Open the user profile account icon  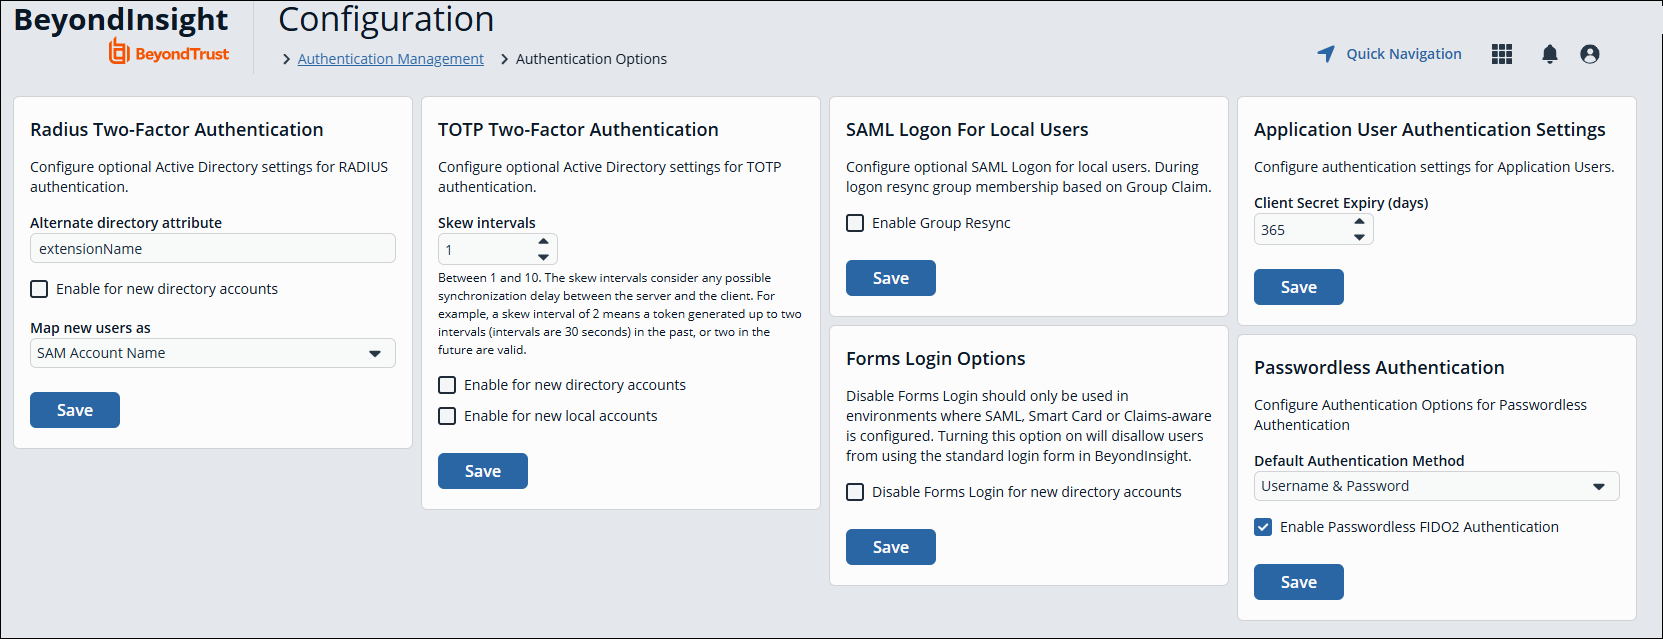pyautogui.click(x=1590, y=54)
